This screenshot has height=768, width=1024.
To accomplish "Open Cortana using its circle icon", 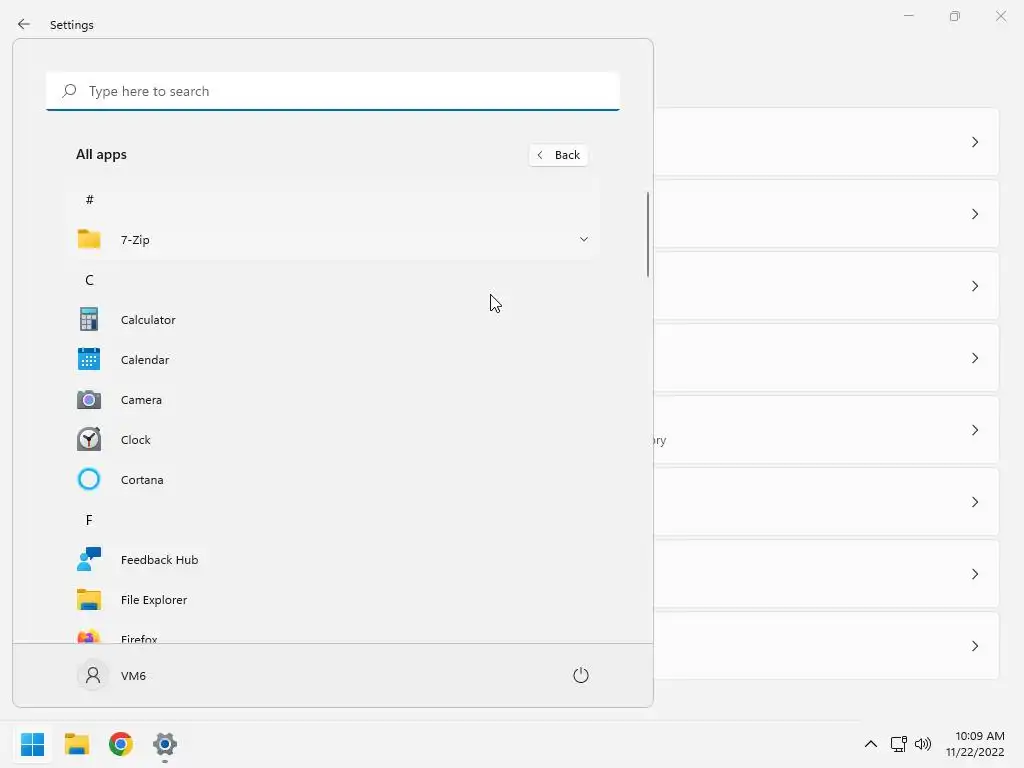I will [89, 479].
